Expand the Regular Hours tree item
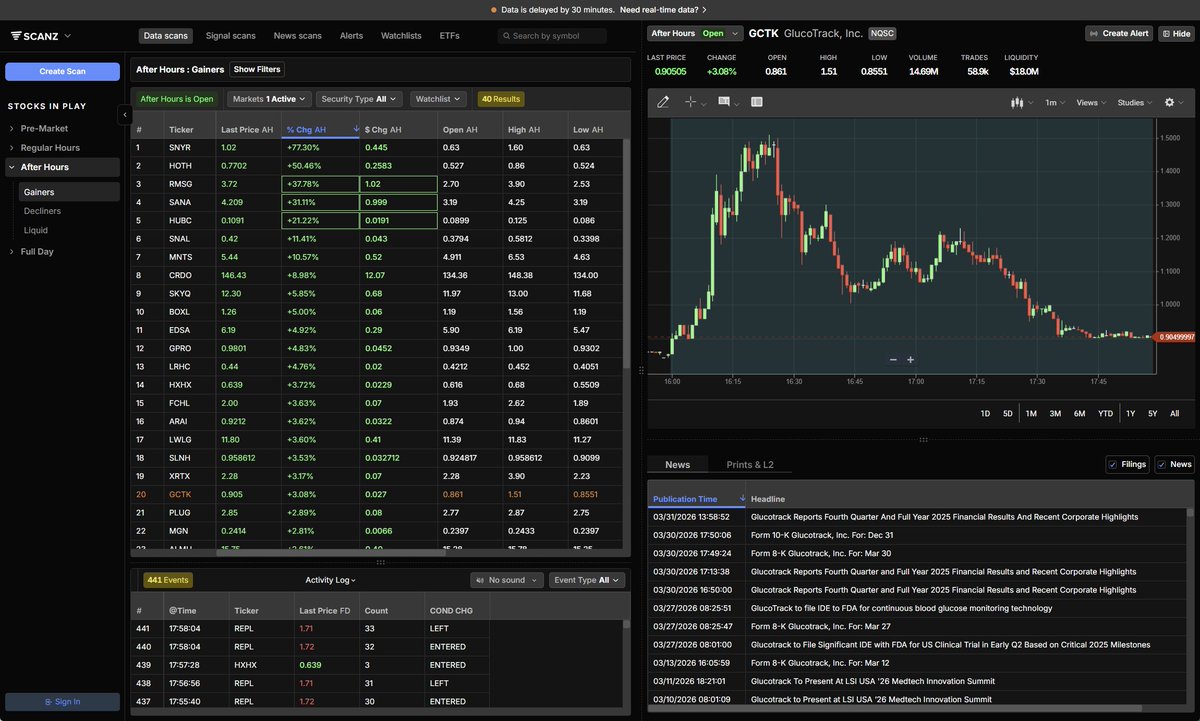 pyautogui.click(x=50, y=148)
